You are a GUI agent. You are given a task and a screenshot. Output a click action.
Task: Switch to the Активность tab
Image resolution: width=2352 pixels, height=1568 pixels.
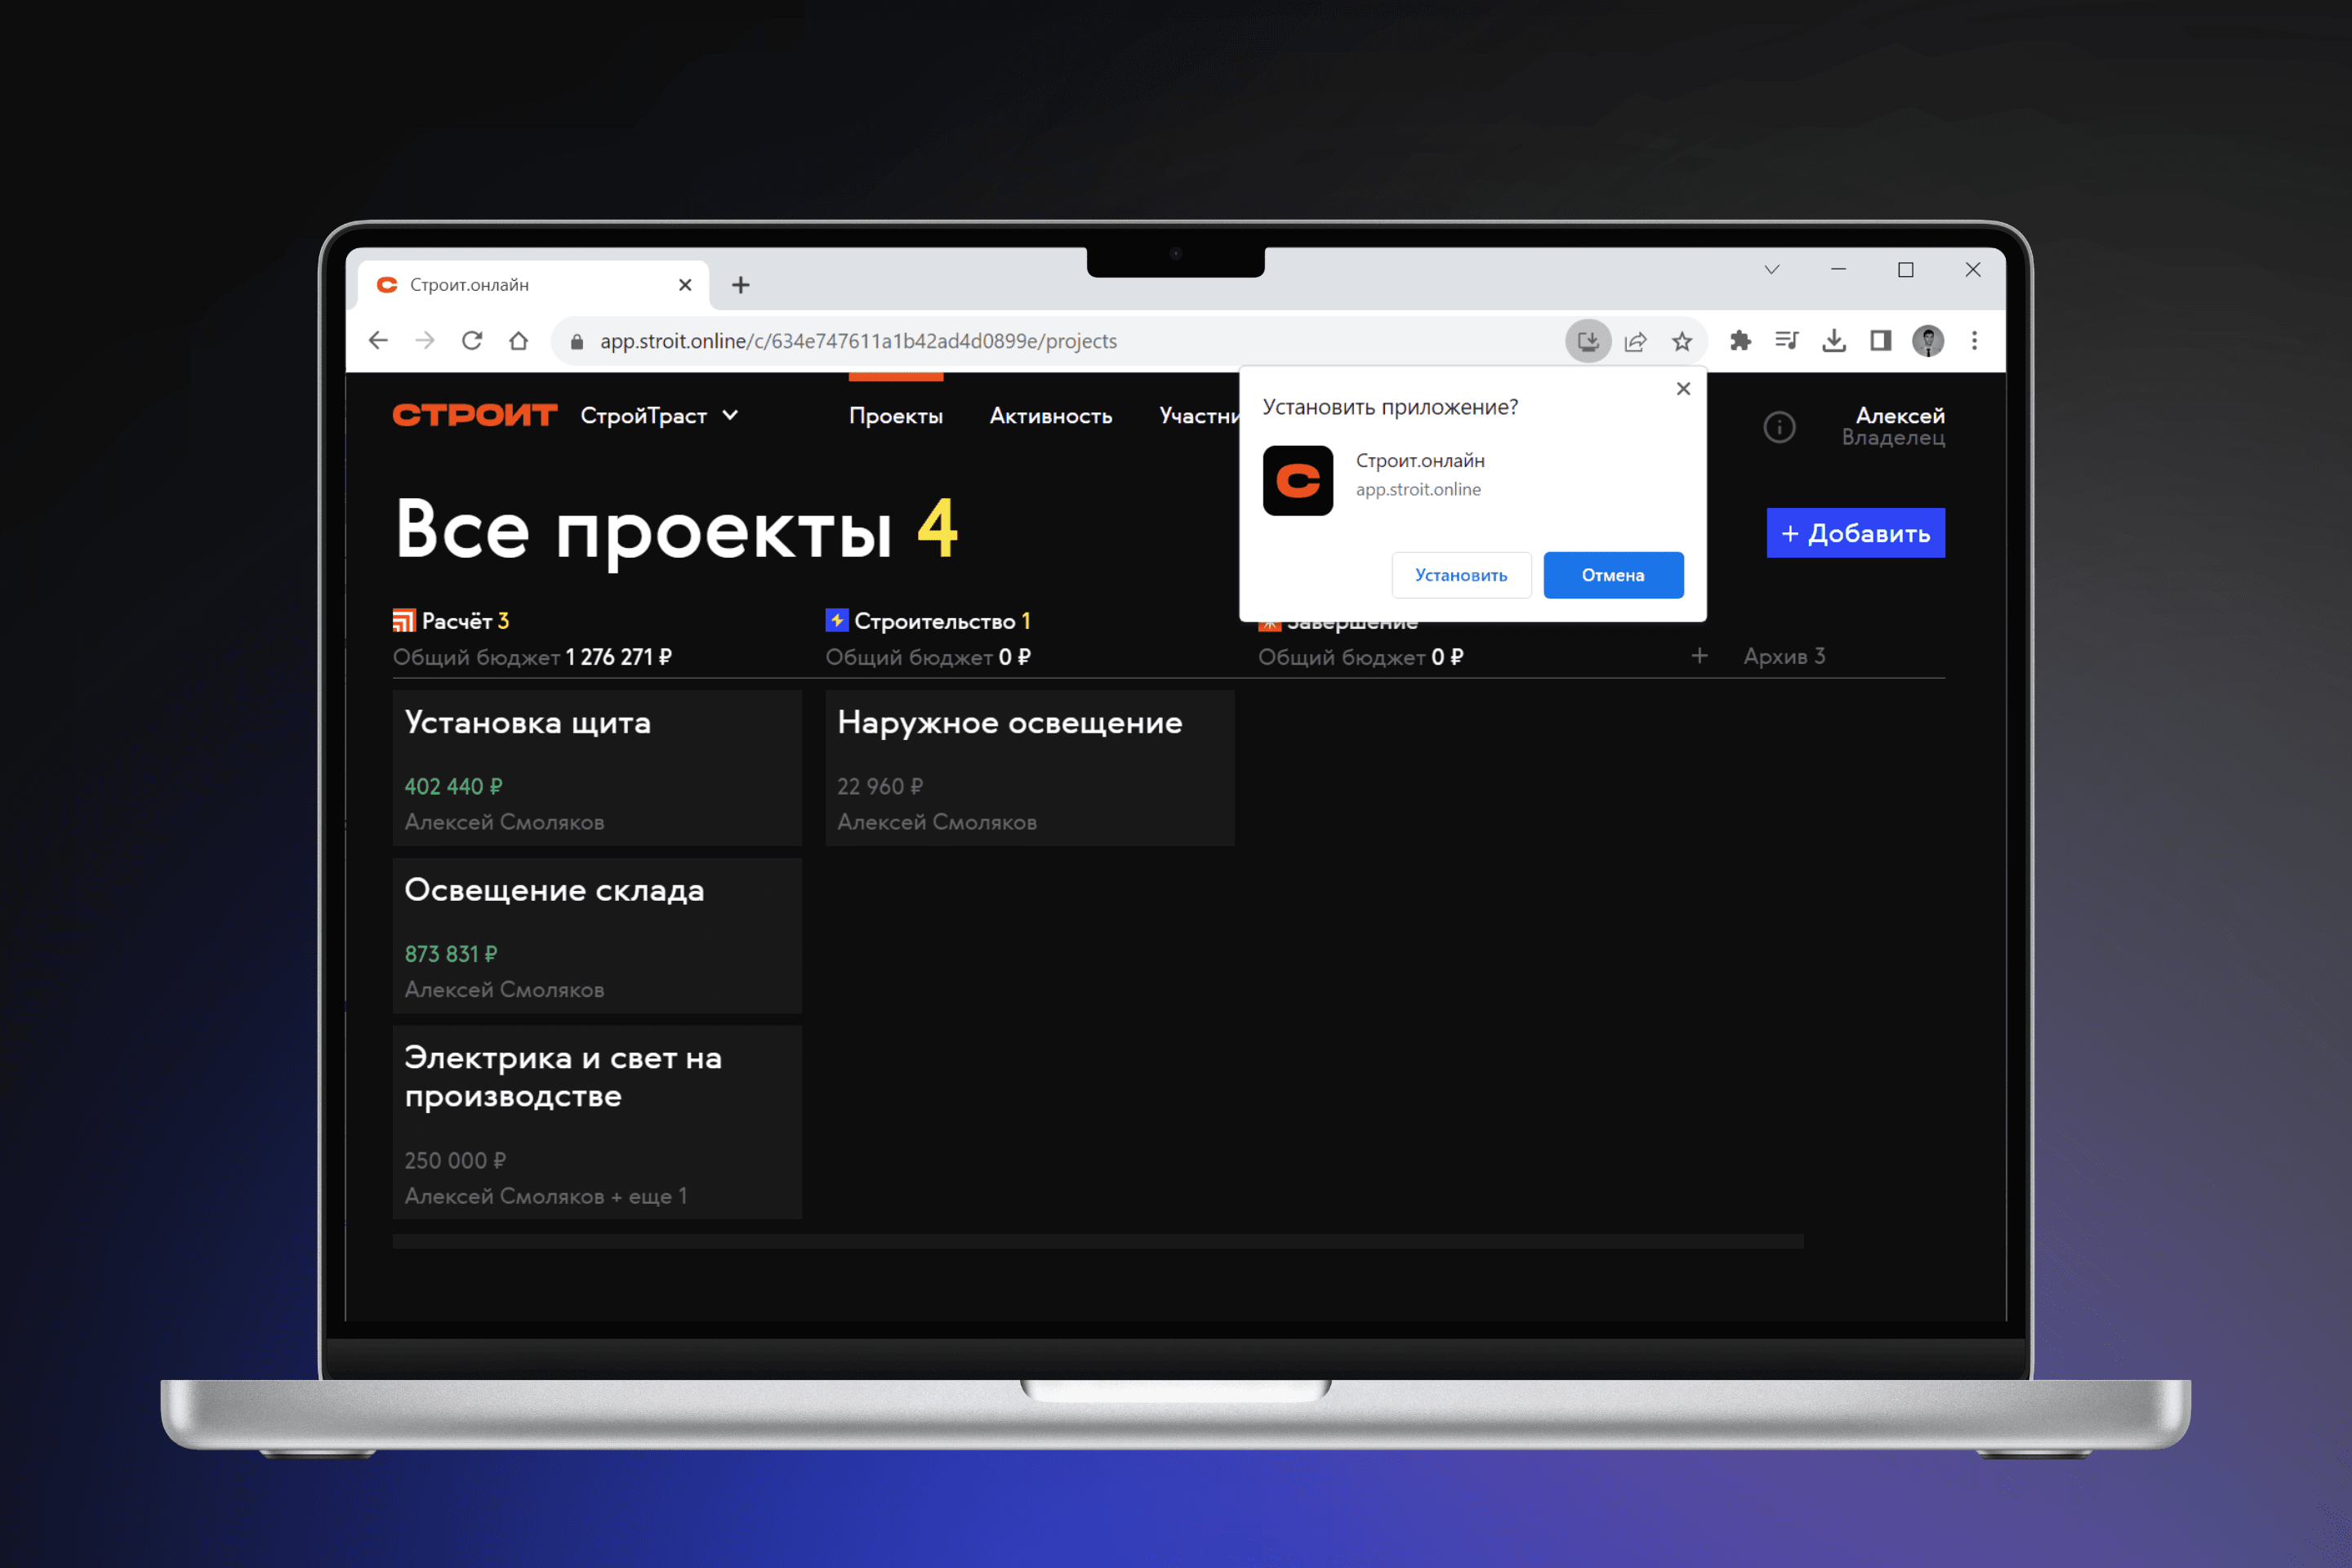coord(1051,416)
